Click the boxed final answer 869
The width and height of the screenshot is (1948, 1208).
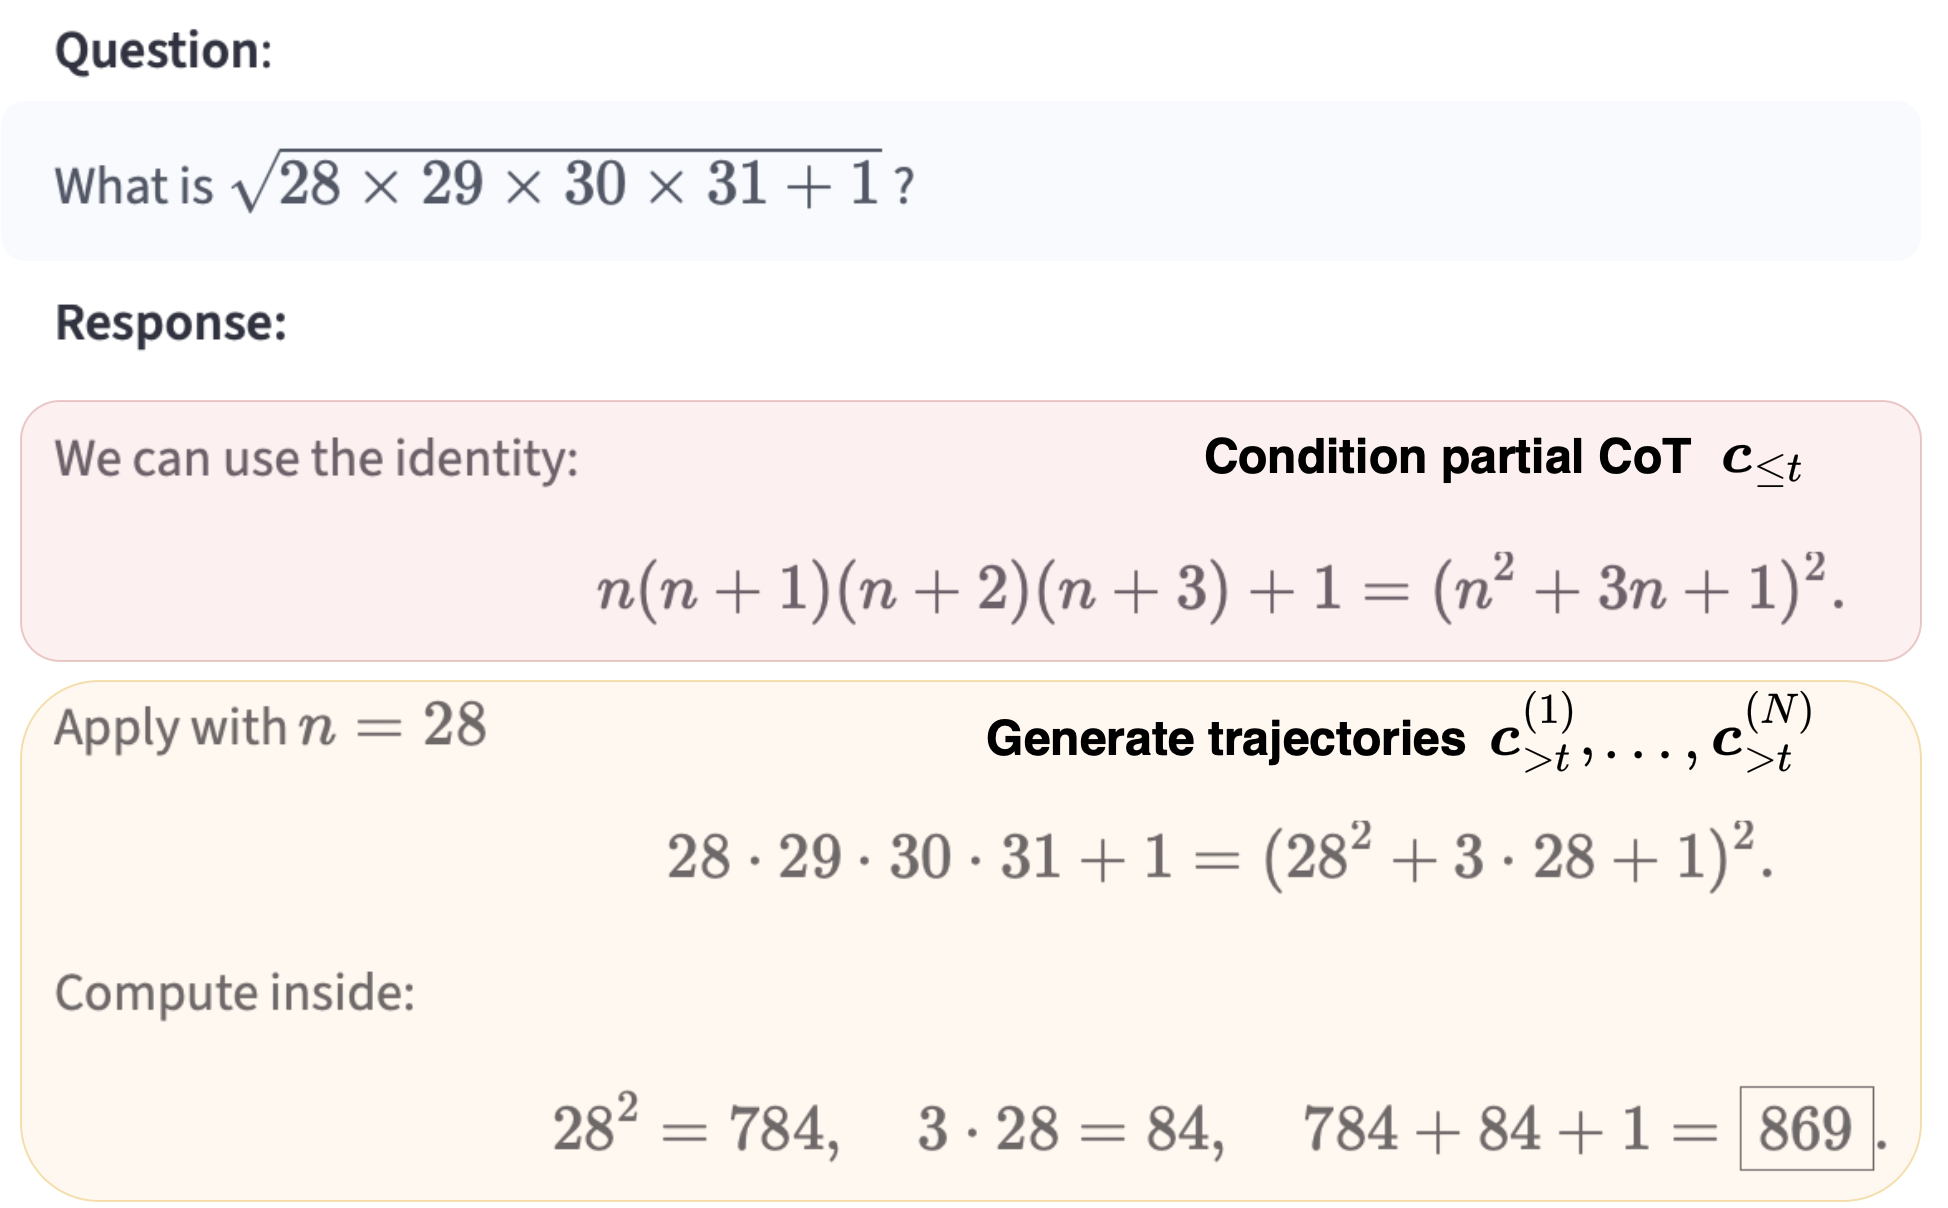pos(1805,1129)
